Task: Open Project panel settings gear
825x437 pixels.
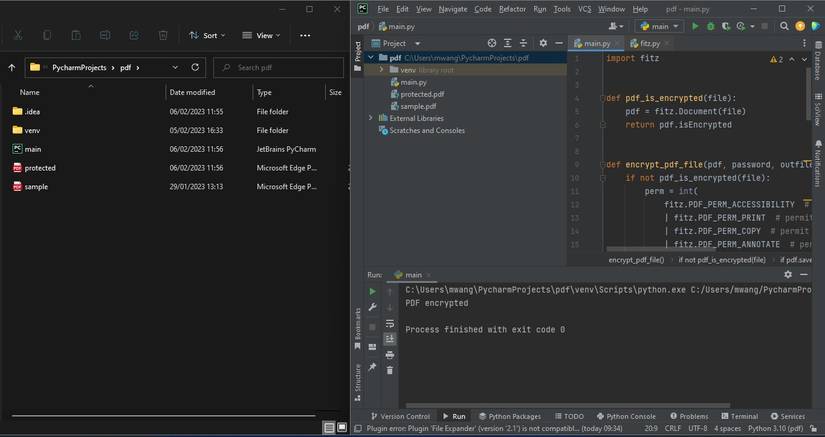Action: pos(543,43)
